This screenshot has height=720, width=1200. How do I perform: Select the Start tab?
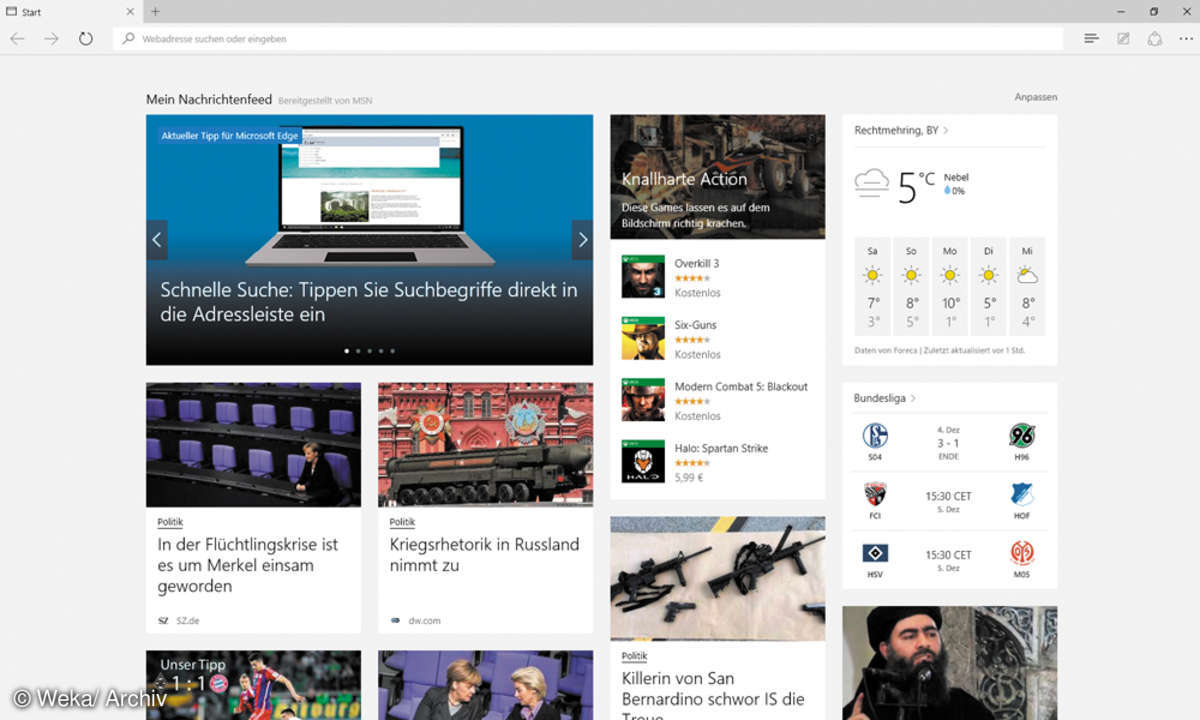tap(70, 11)
